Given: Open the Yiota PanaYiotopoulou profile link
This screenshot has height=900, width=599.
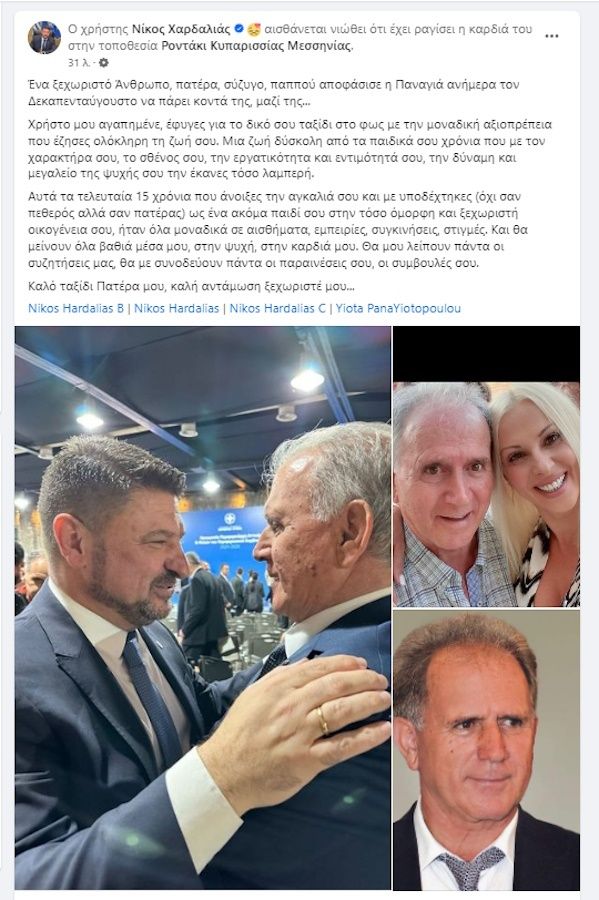Looking at the screenshot, I should [398, 308].
